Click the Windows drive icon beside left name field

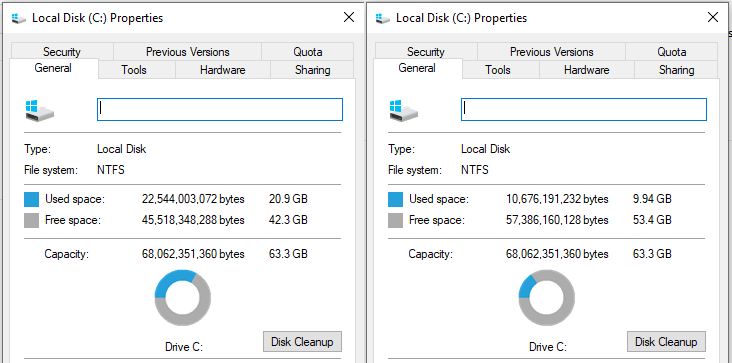pyautogui.click(x=40, y=111)
